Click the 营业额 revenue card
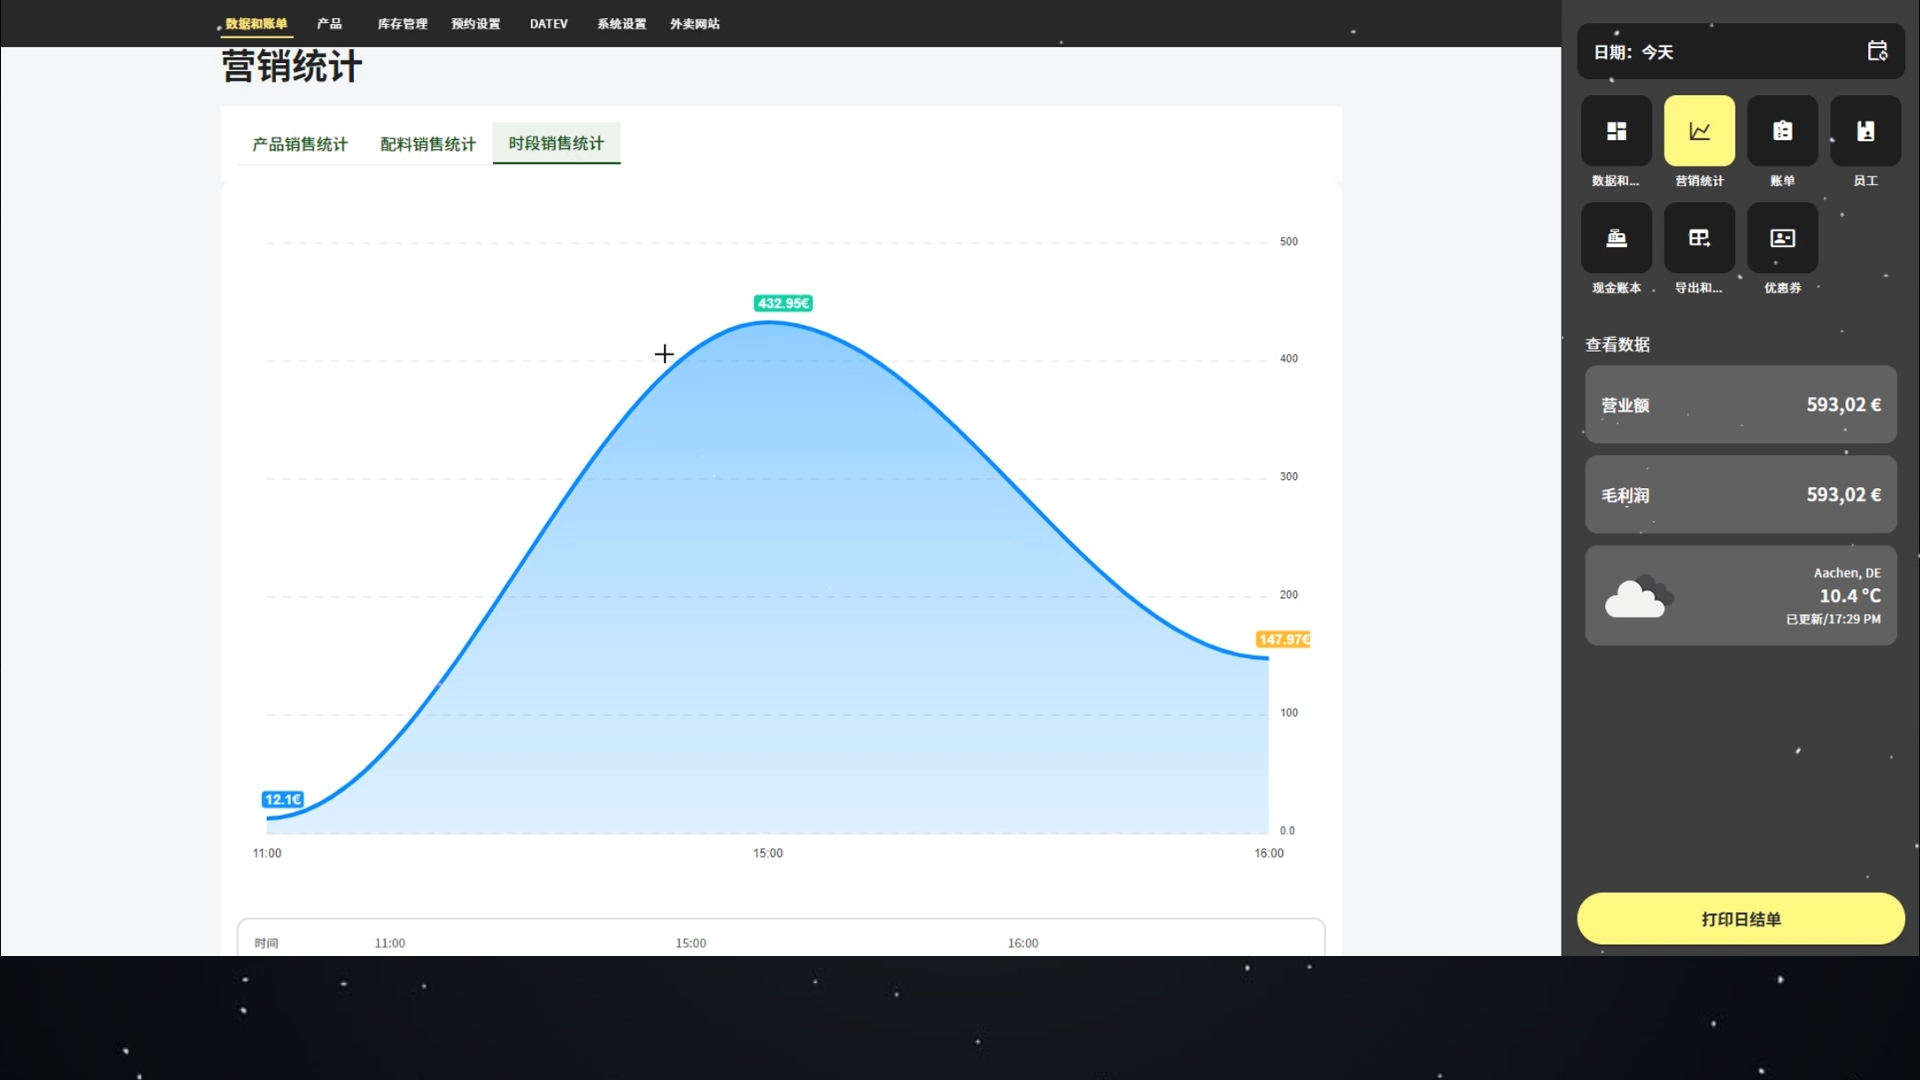1920x1080 pixels. (1740, 405)
